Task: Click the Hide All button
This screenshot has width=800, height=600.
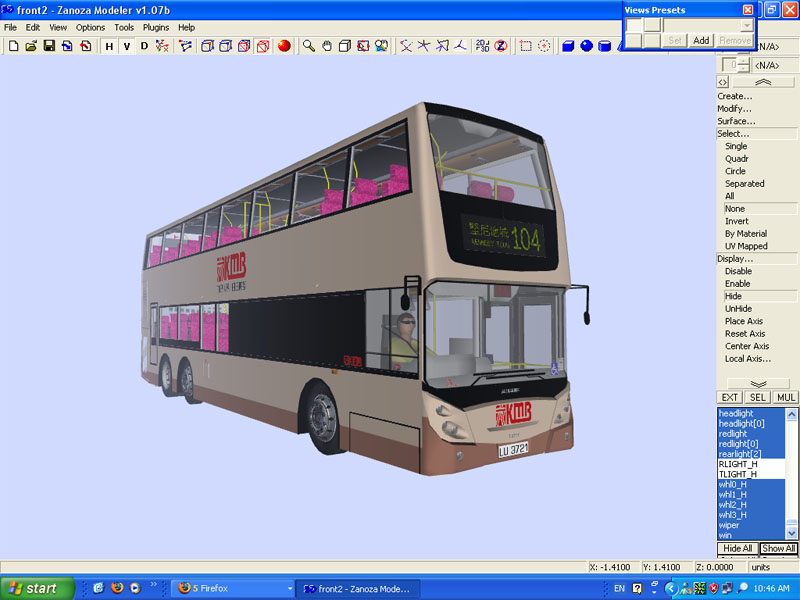Action: tap(737, 549)
